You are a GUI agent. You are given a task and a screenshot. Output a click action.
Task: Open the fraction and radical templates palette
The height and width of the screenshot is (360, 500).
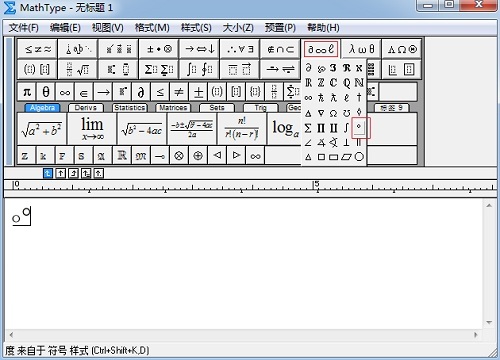click(x=78, y=69)
